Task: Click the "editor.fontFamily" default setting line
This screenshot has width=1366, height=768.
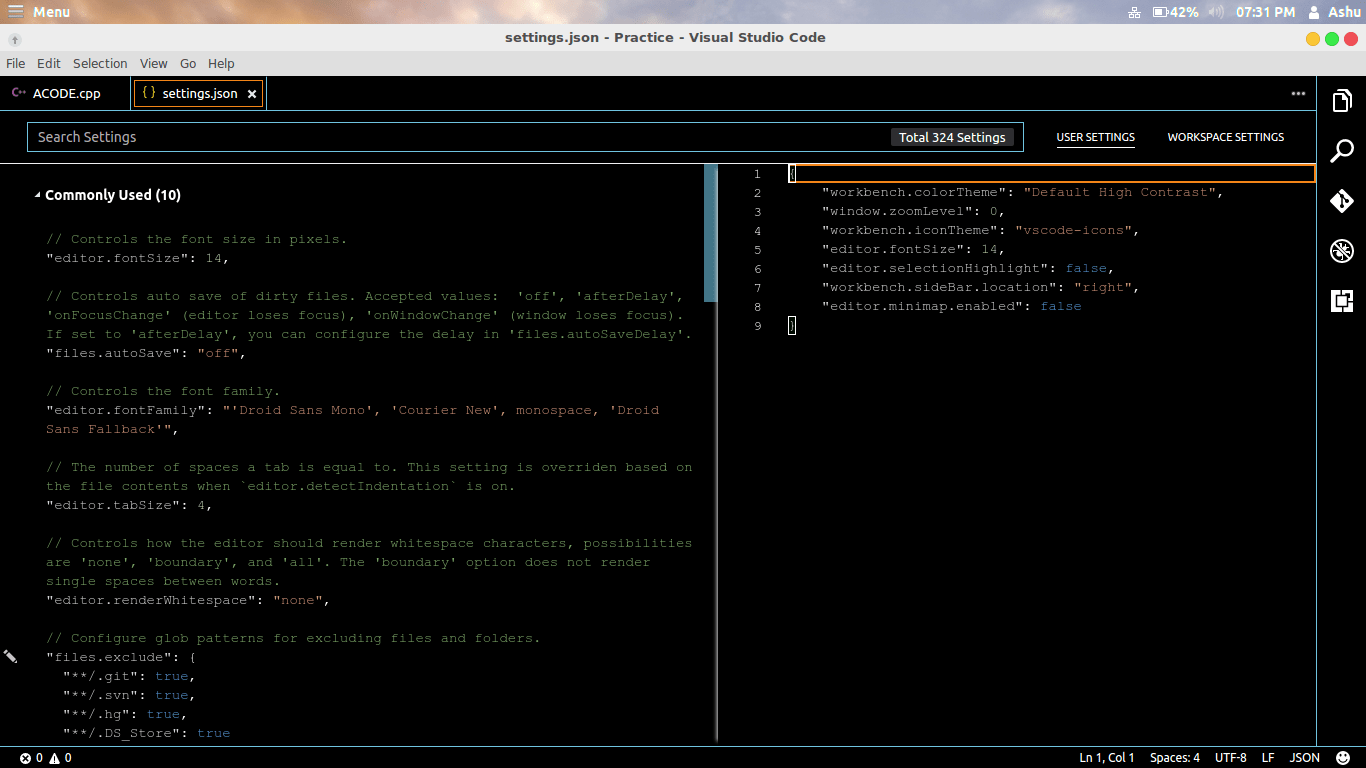Action: (x=353, y=419)
